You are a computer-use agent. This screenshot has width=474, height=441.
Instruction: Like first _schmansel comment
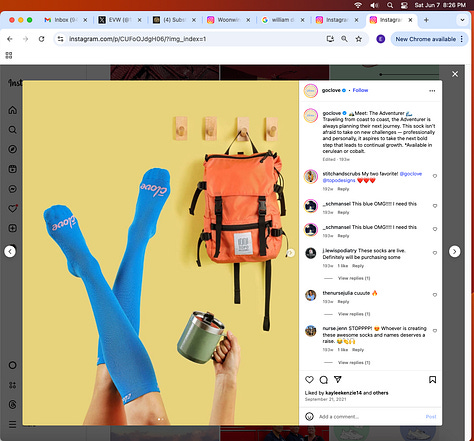tap(435, 206)
